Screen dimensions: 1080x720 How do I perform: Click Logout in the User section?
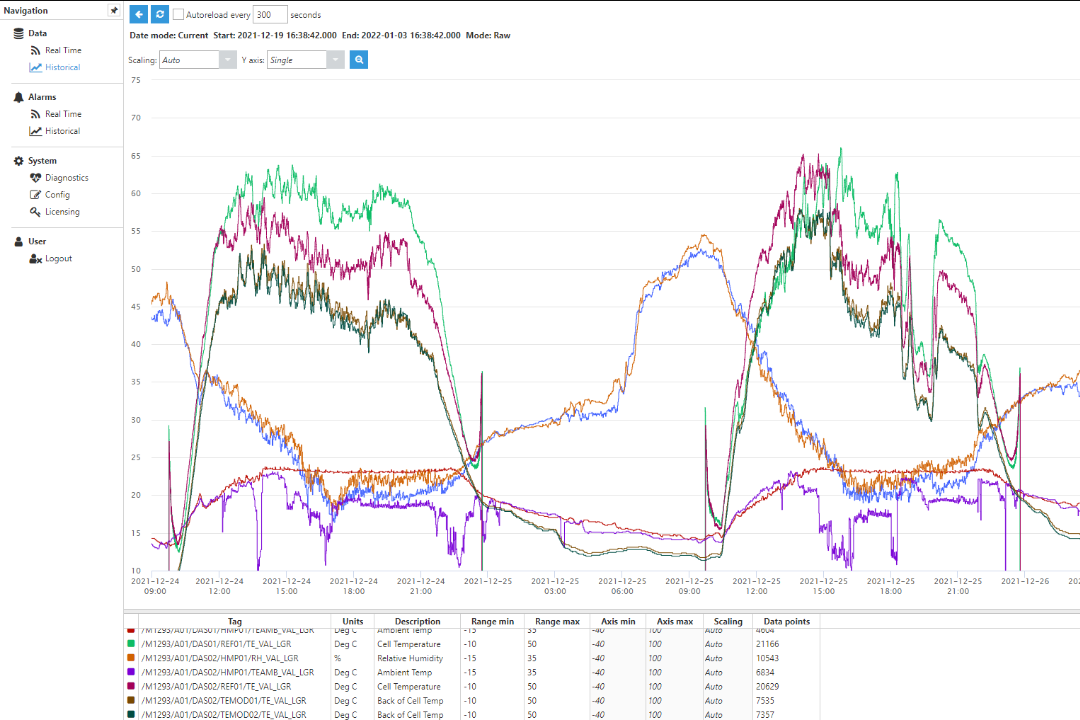click(x=58, y=259)
